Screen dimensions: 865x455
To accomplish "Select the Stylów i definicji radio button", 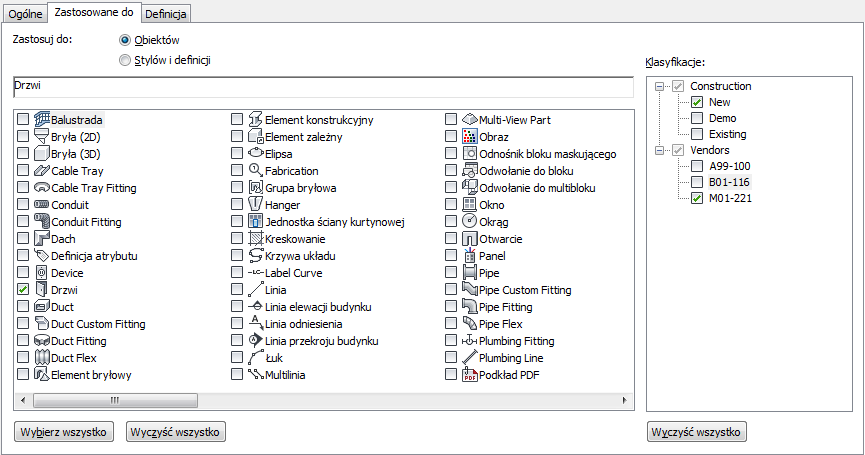I will 125,60.
